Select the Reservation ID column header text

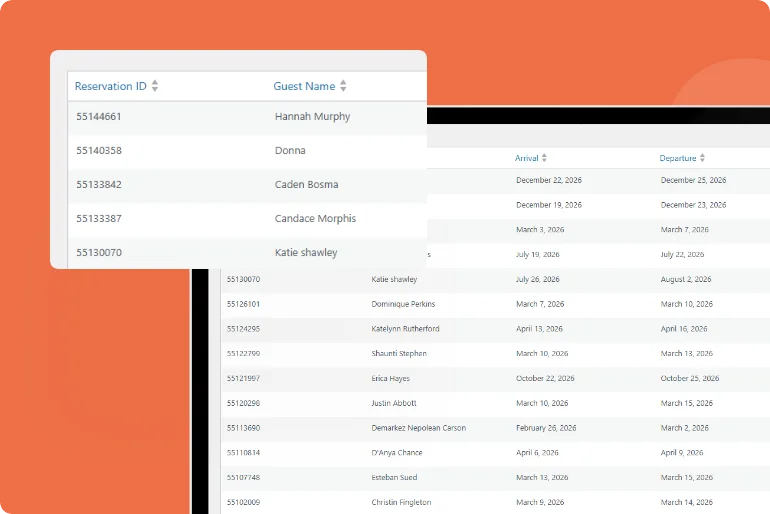click(x=110, y=87)
